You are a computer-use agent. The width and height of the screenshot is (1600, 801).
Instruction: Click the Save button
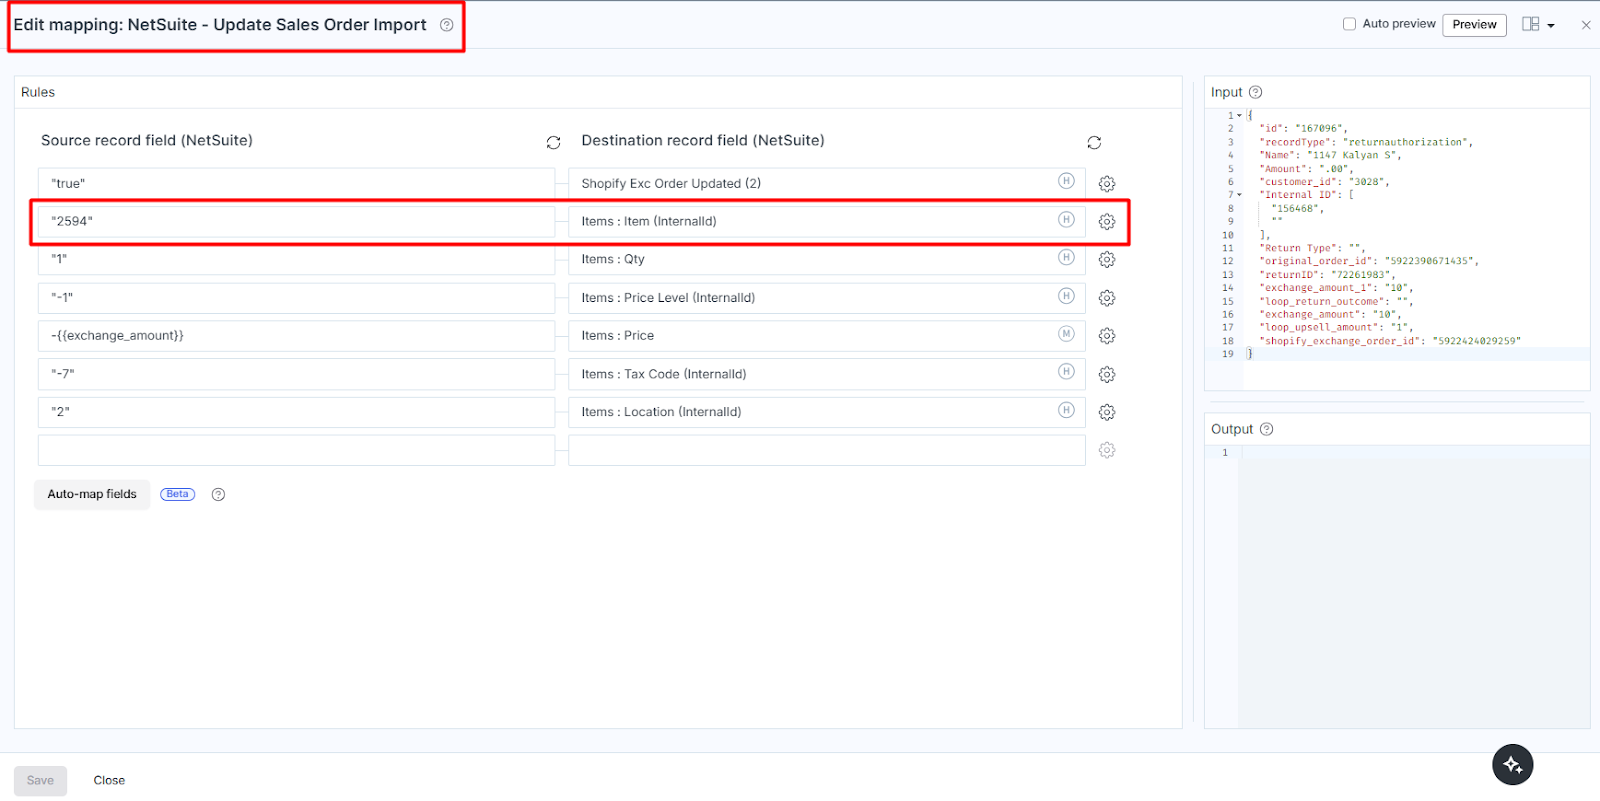[x=40, y=781]
